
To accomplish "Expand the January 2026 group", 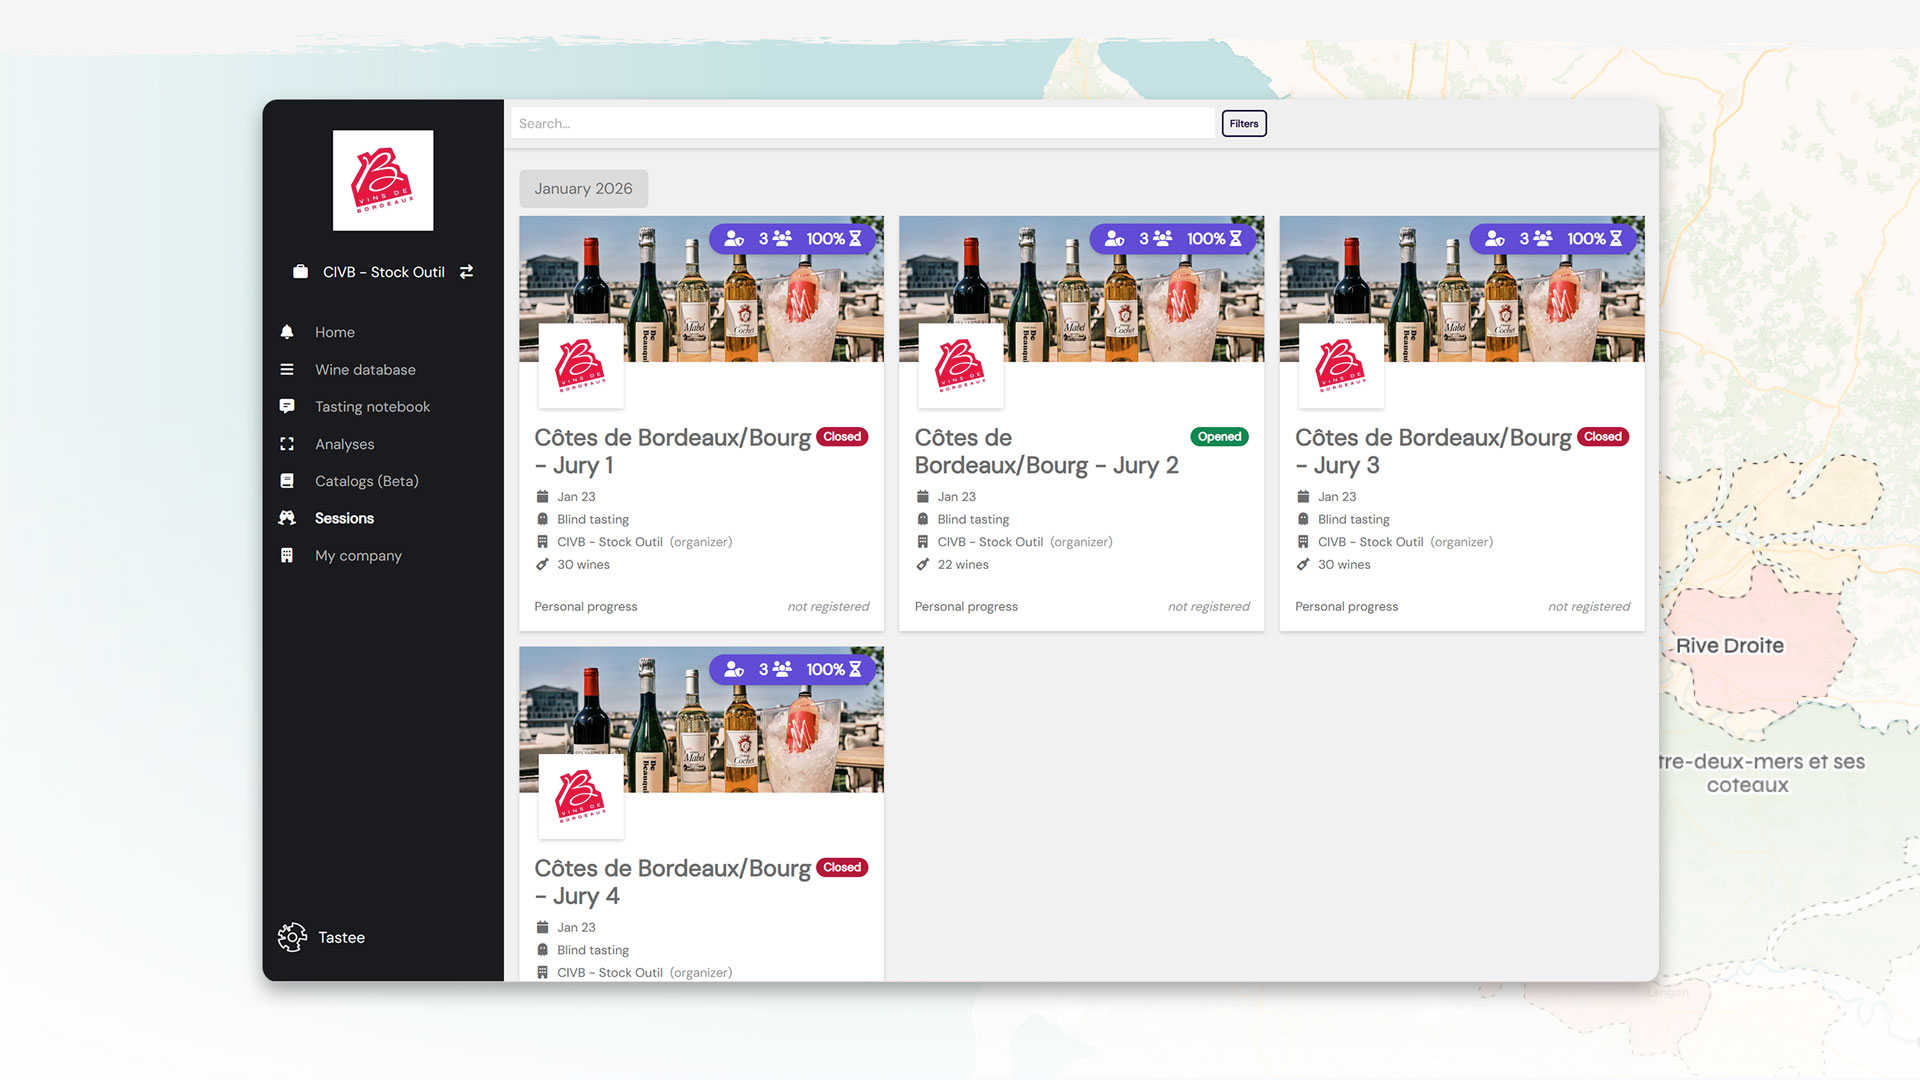I will 583,188.
